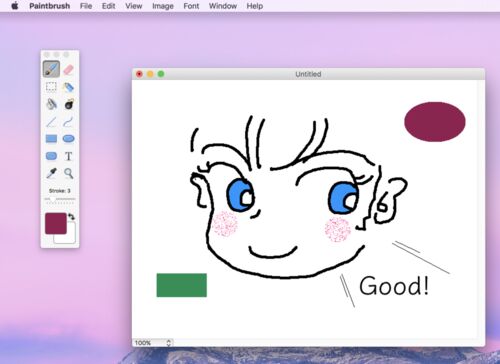Select the Paintbrush tool
The width and height of the screenshot is (500, 364).
pos(51,69)
